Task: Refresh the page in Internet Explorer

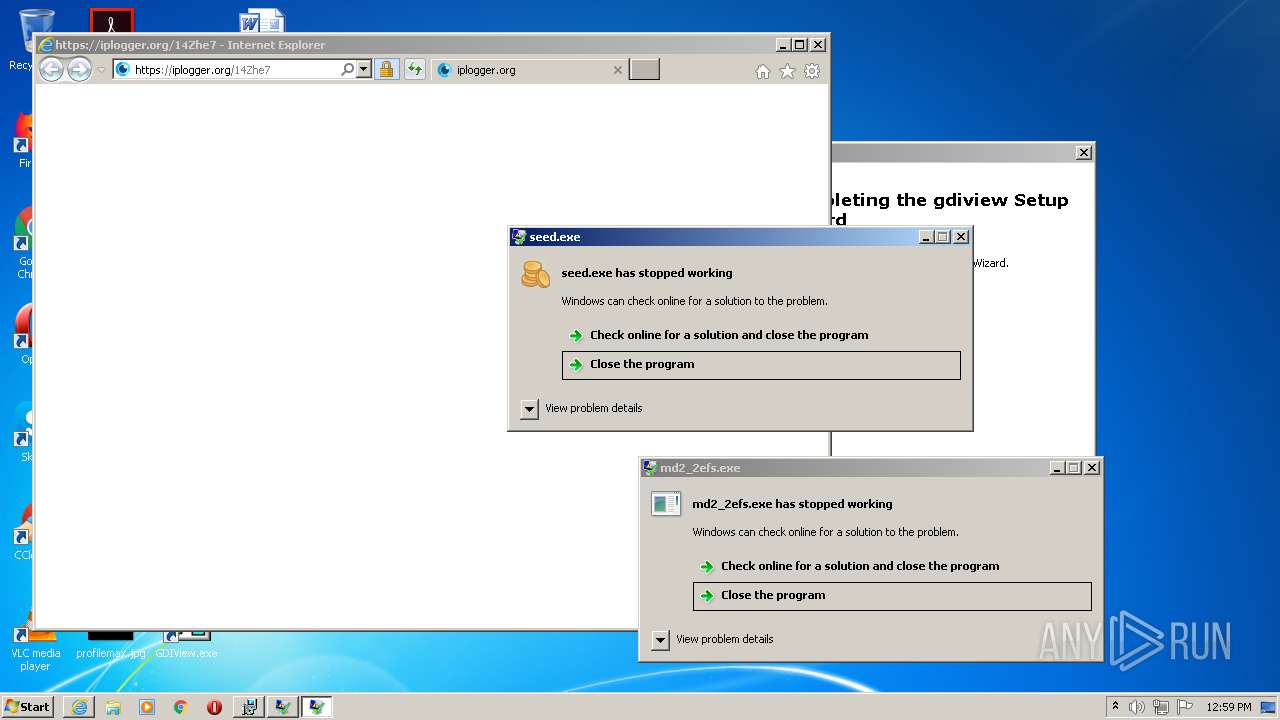Action: [414, 70]
